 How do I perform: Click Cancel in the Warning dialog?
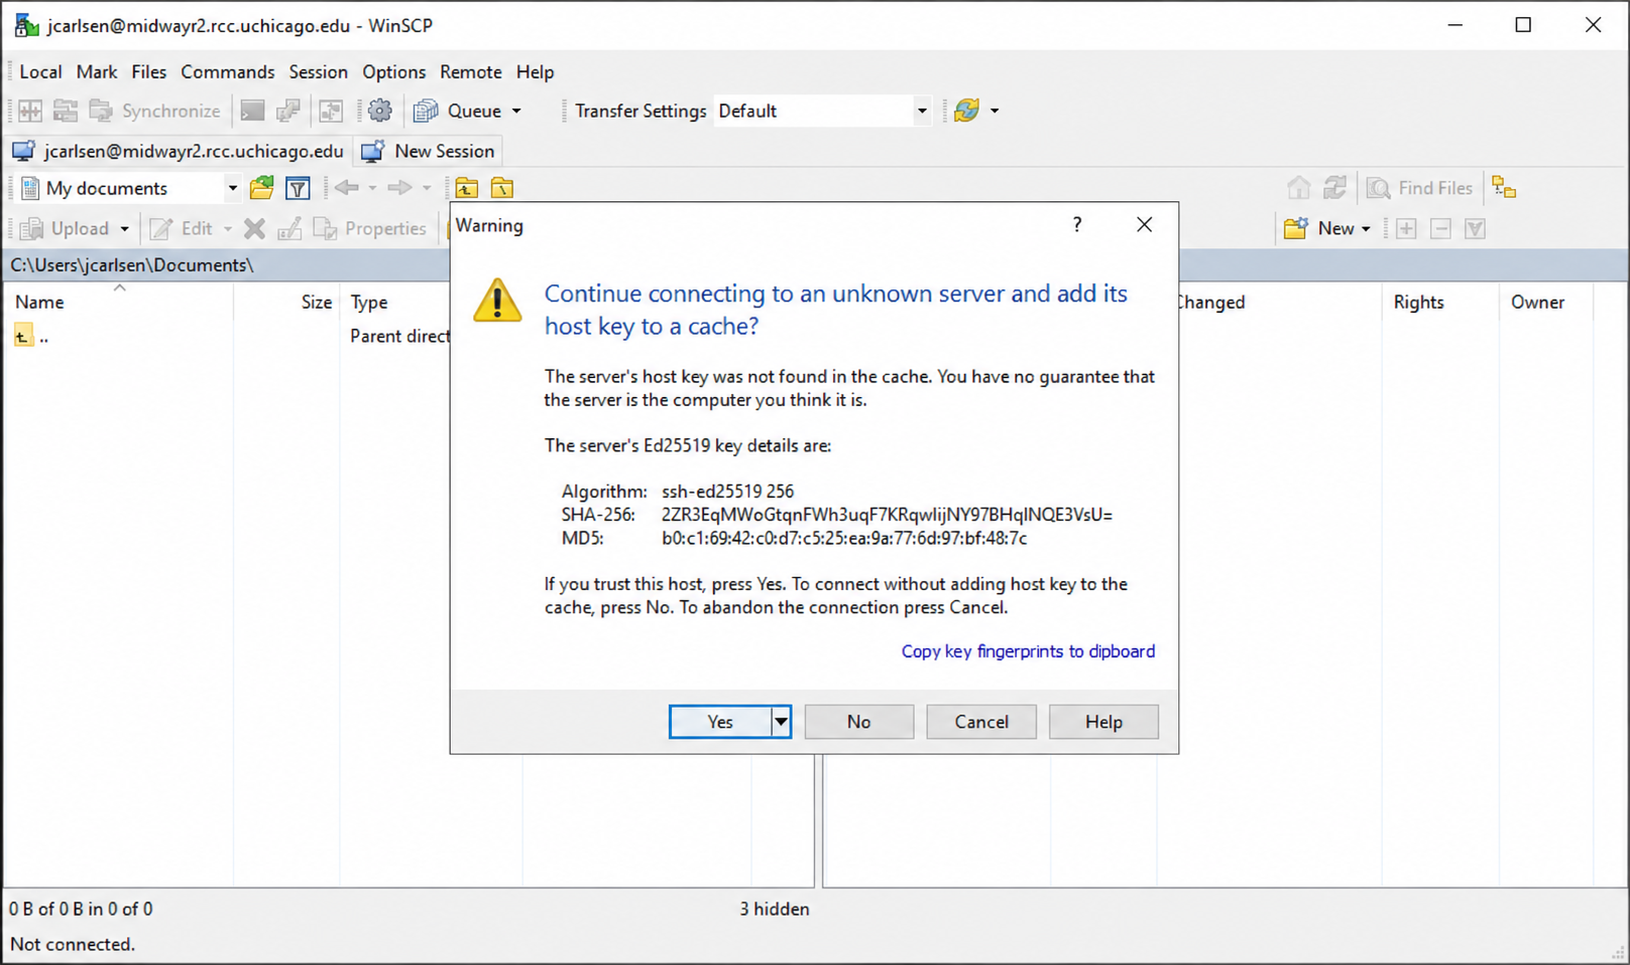[981, 722]
